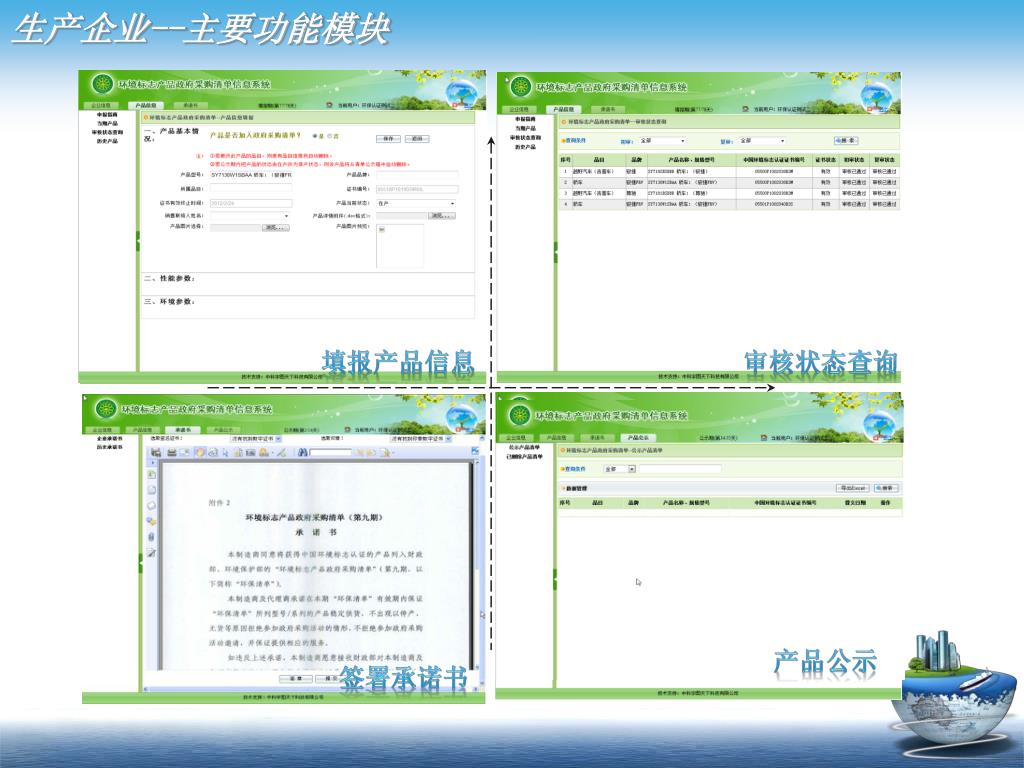Viewport: 1024px width, 768px height.
Task: Choose the arrow select tool in PDF toolbar
Action: pos(225,453)
